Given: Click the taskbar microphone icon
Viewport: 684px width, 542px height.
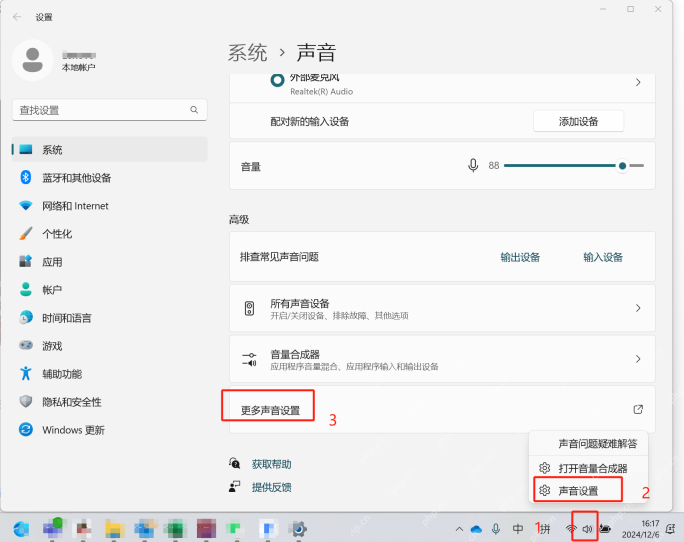Looking at the screenshot, I should click(x=496, y=529).
